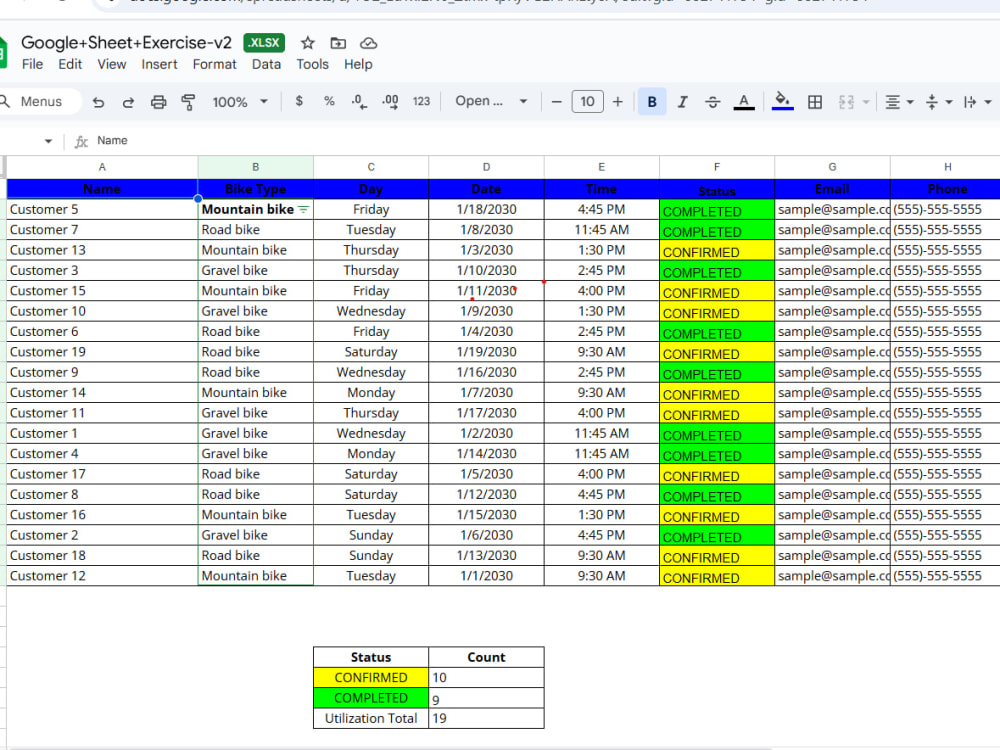Open more number formats 123
The image size is (1000, 750).
[421, 101]
